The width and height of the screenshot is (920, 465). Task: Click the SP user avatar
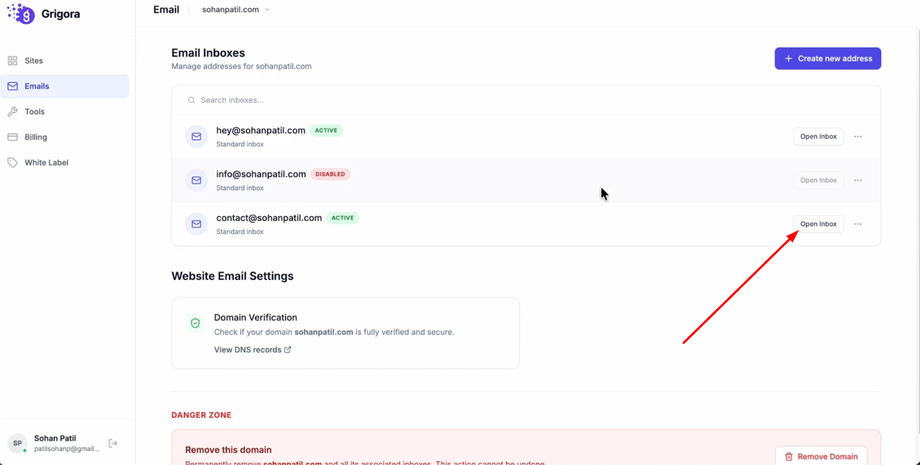point(17,443)
